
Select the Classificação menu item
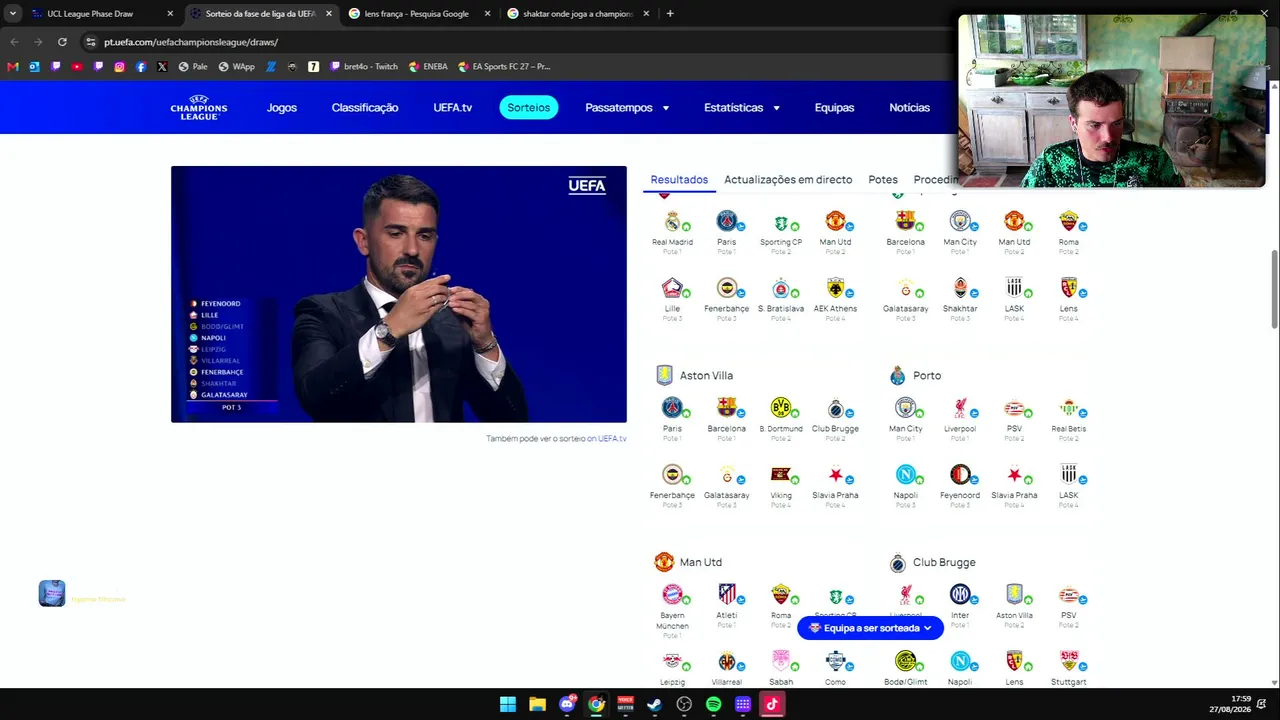[x=365, y=108]
